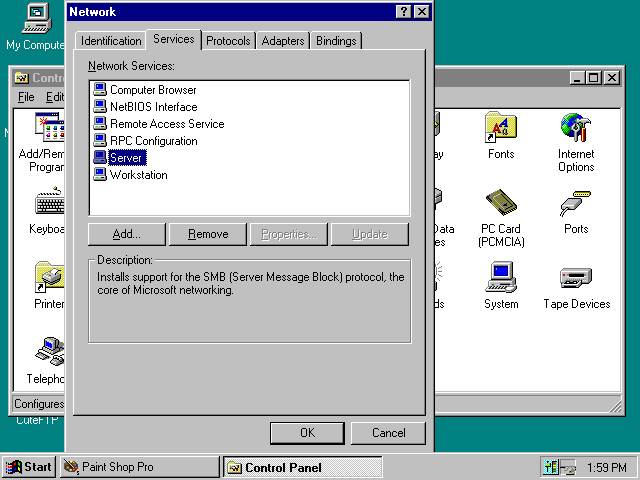Open File menu in Control Panel
Screen dimensions: 640x480
(26, 97)
